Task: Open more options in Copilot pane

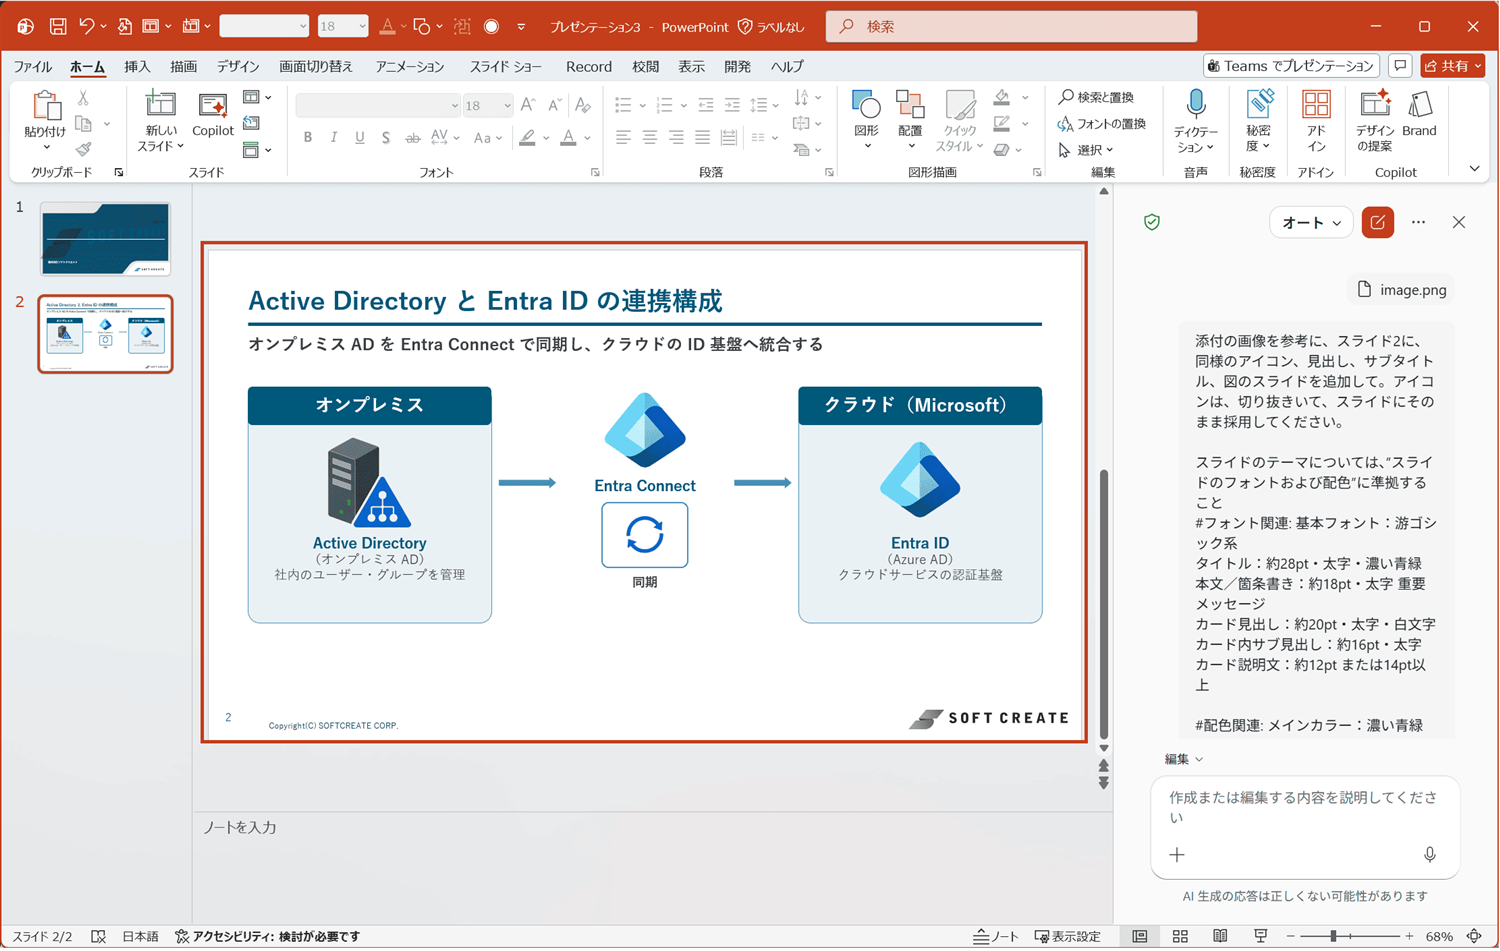Action: (x=1418, y=222)
